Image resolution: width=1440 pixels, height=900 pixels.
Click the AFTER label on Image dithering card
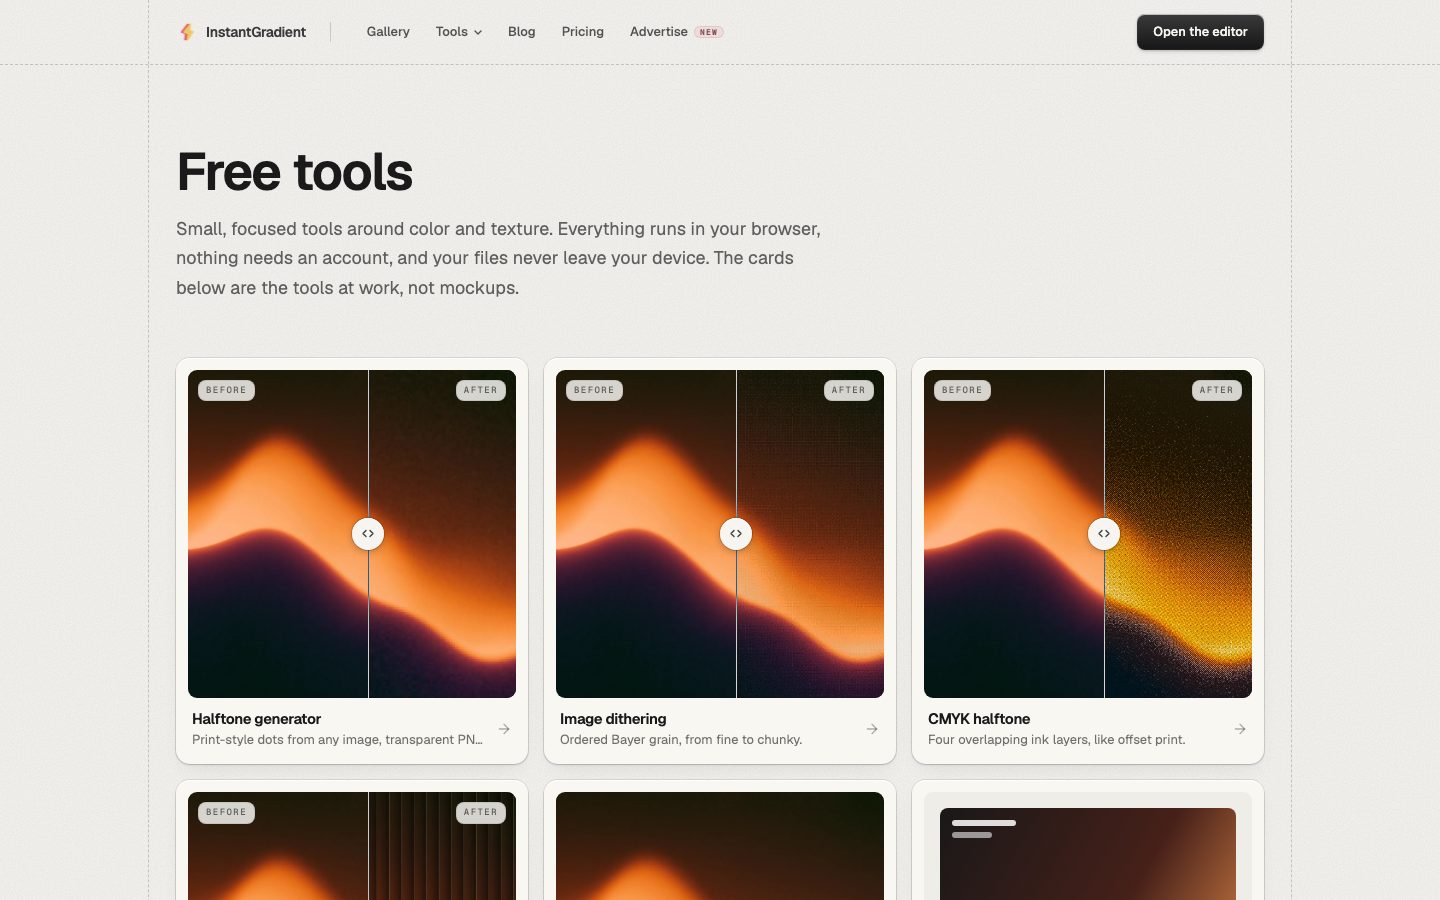coord(849,390)
